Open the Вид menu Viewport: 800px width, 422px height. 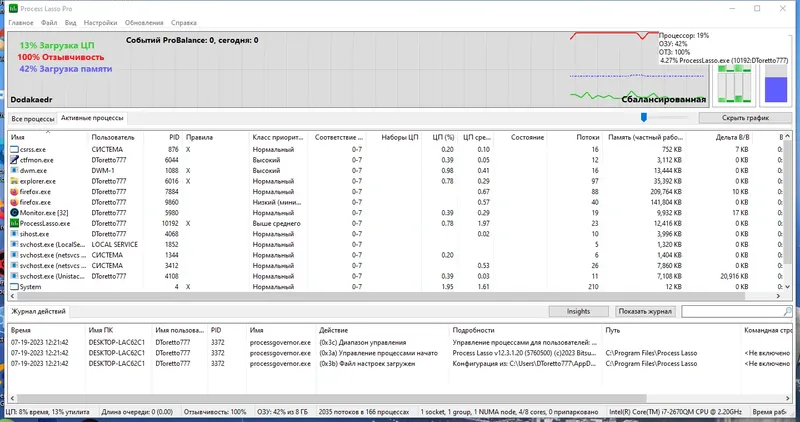[70, 23]
